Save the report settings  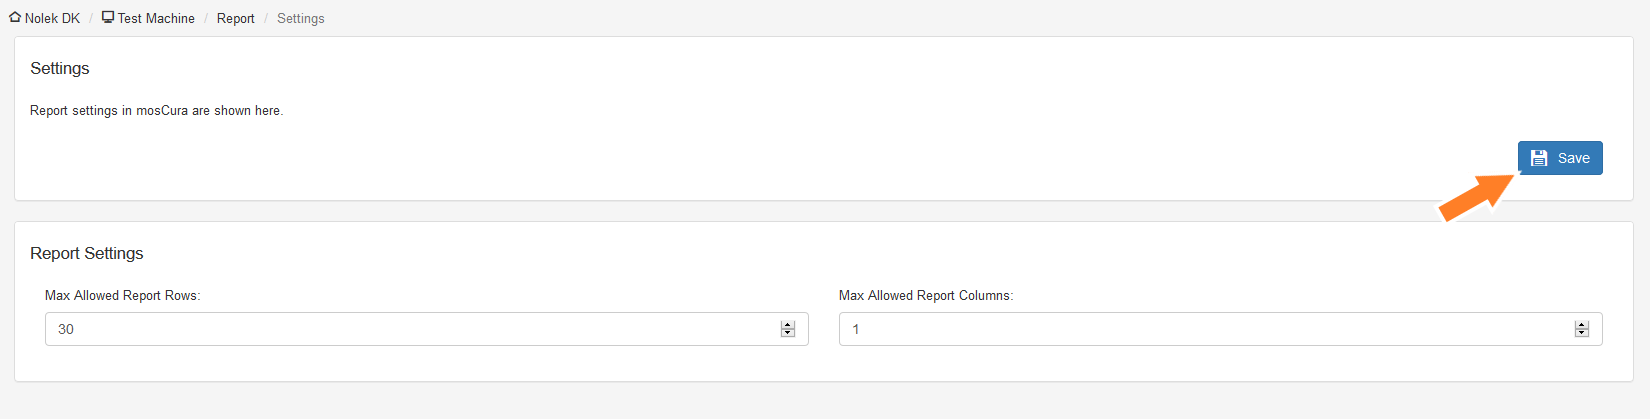click(1560, 158)
